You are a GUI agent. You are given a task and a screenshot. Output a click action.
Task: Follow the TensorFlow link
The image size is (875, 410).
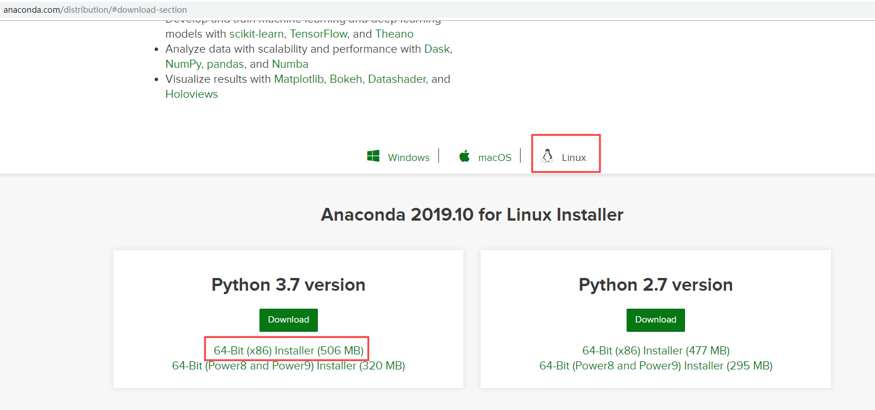[318, 34]
